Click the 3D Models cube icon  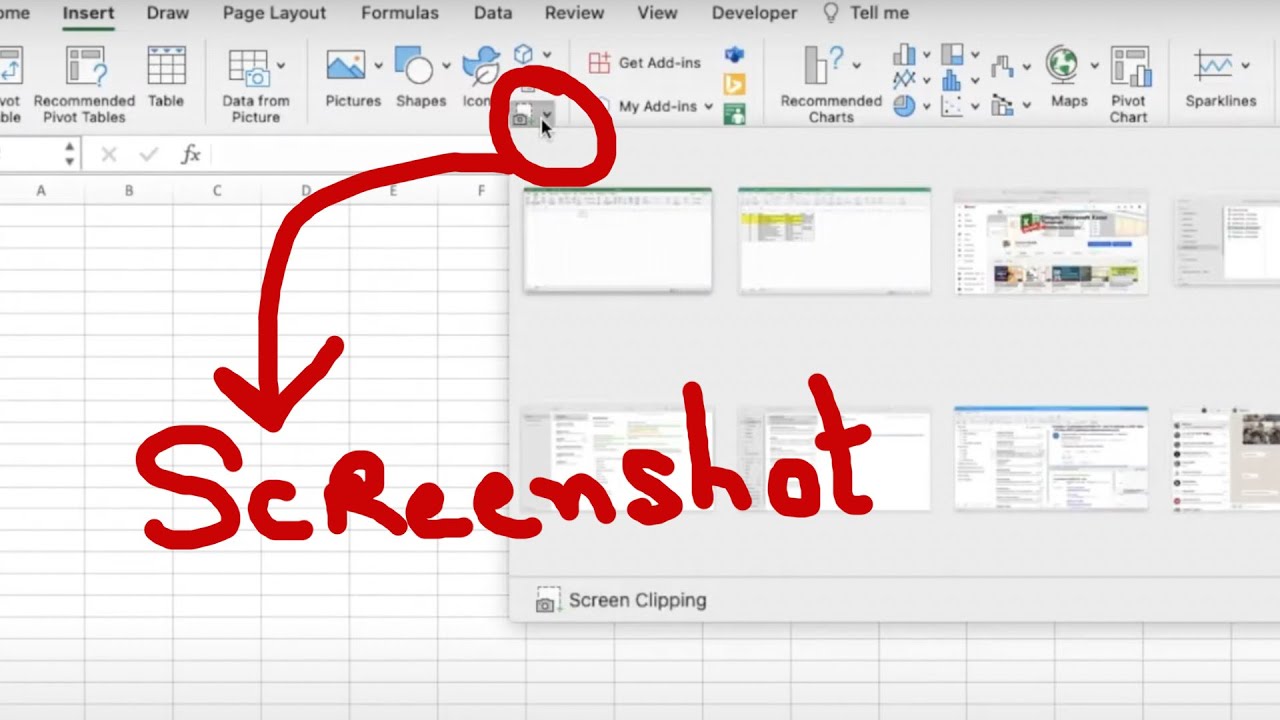[x=524, y=55]
